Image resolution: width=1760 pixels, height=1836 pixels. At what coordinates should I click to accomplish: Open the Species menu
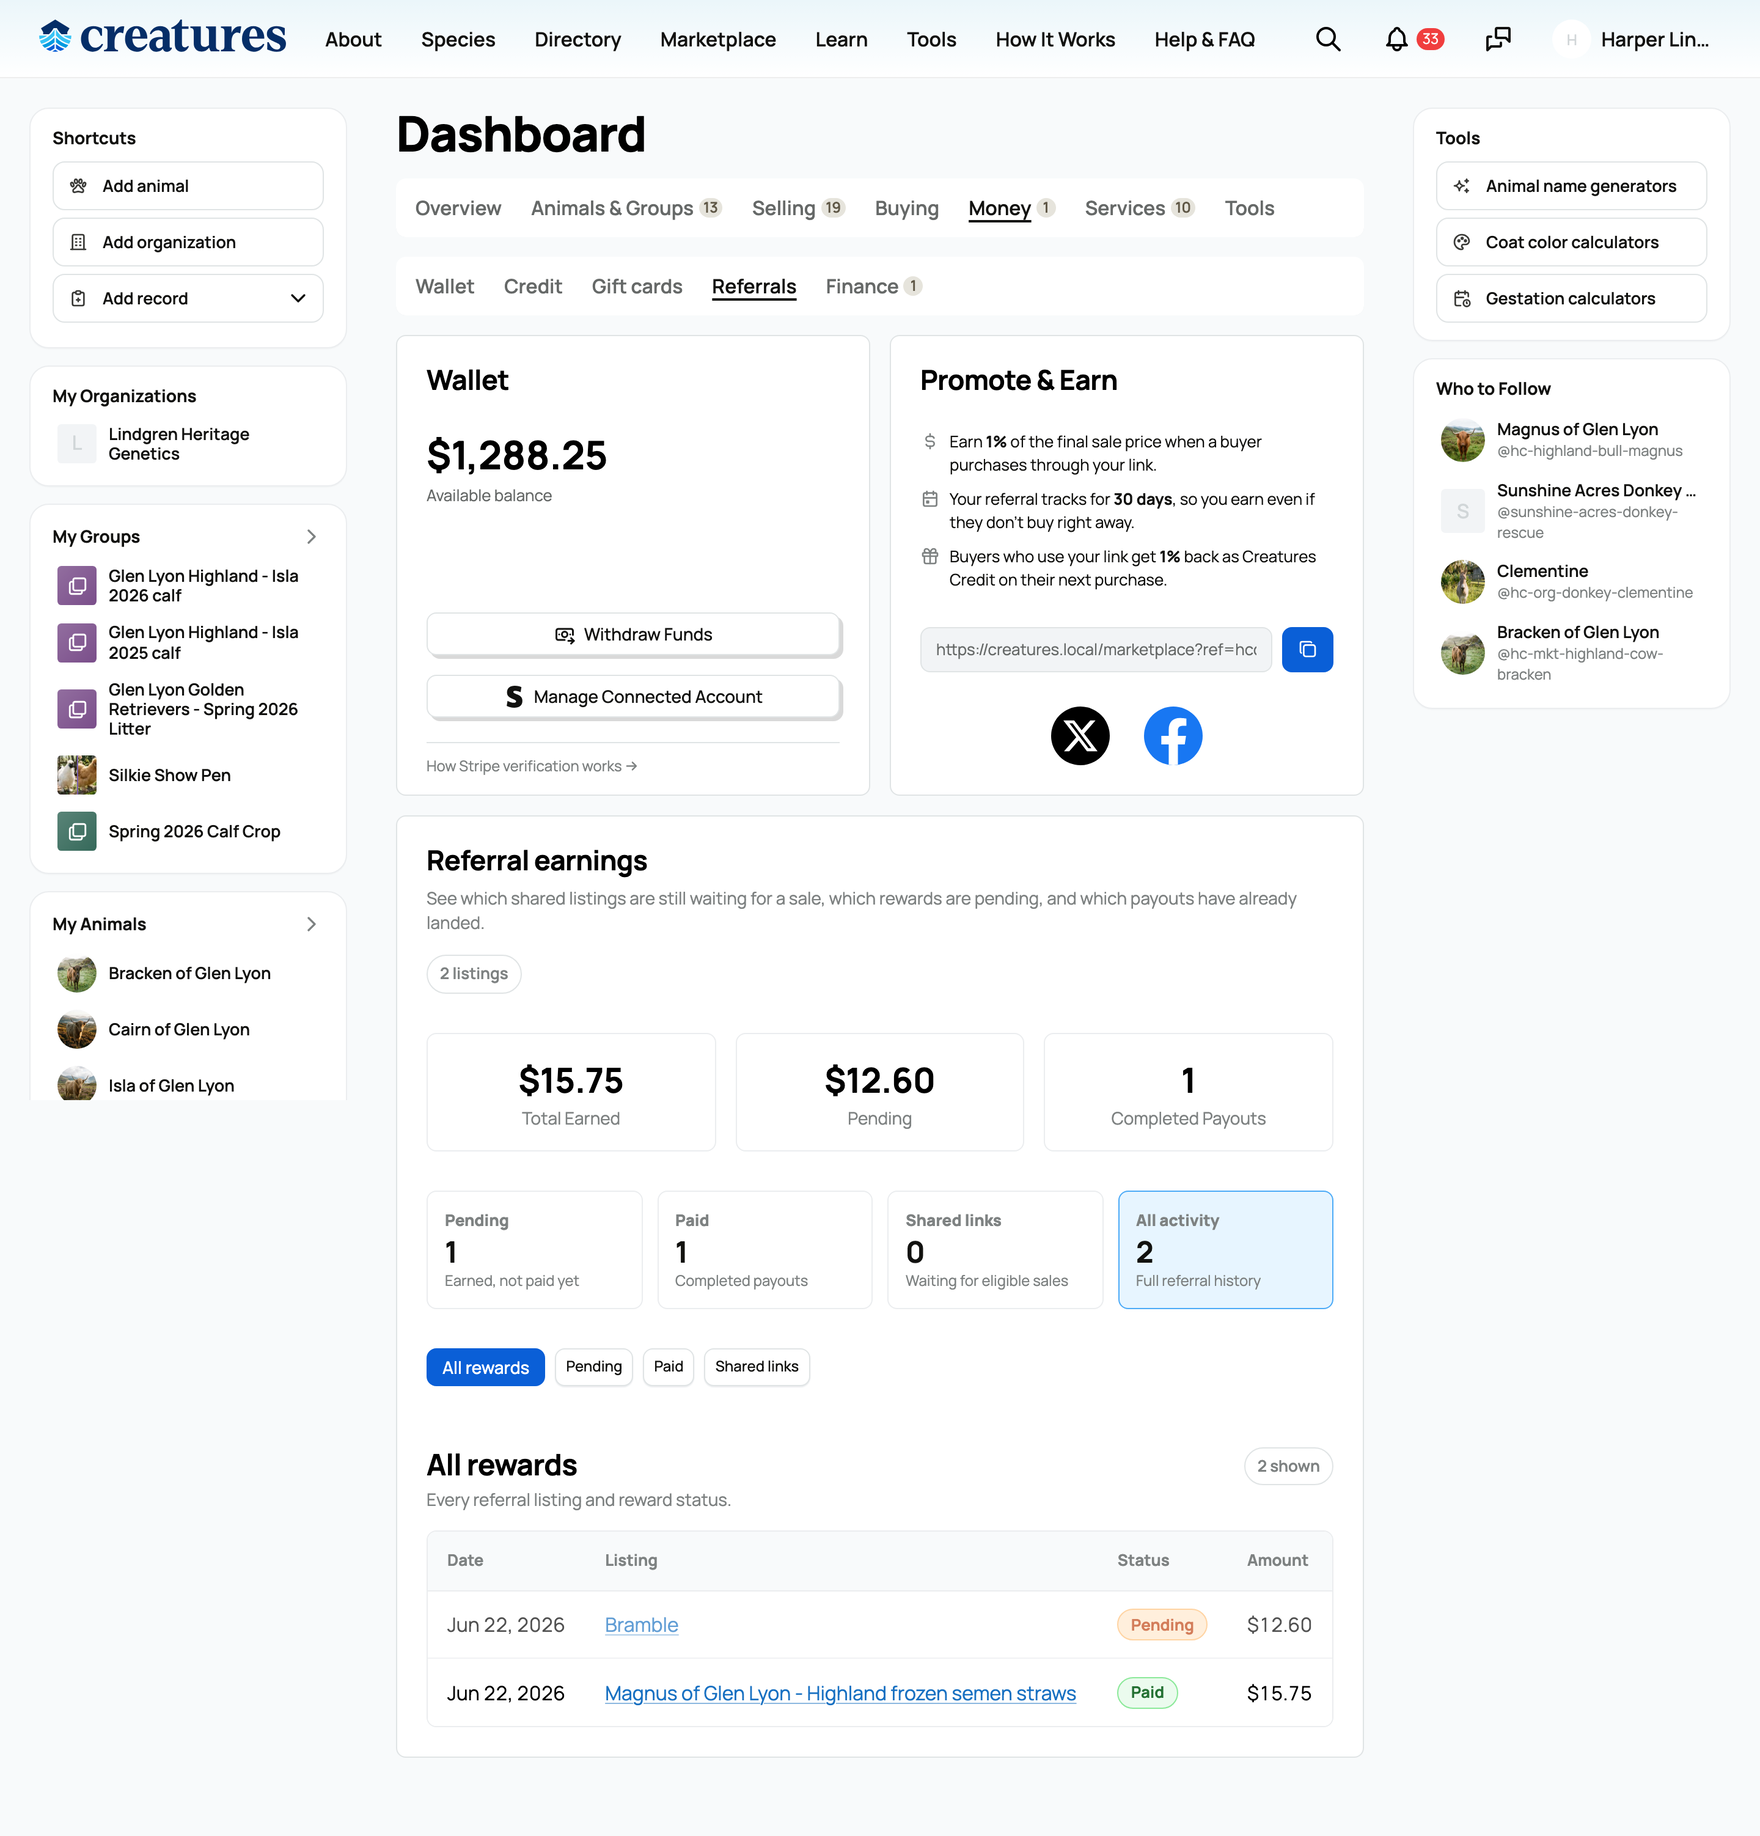point(458,39)
